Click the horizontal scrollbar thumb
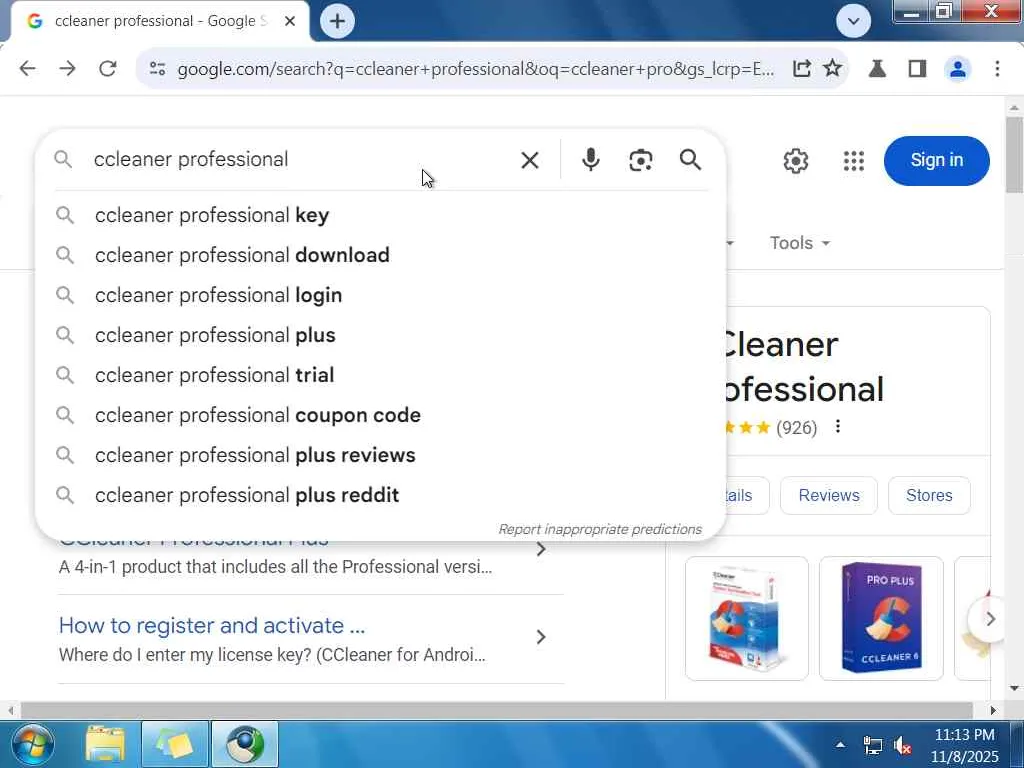 coord(496,710)
